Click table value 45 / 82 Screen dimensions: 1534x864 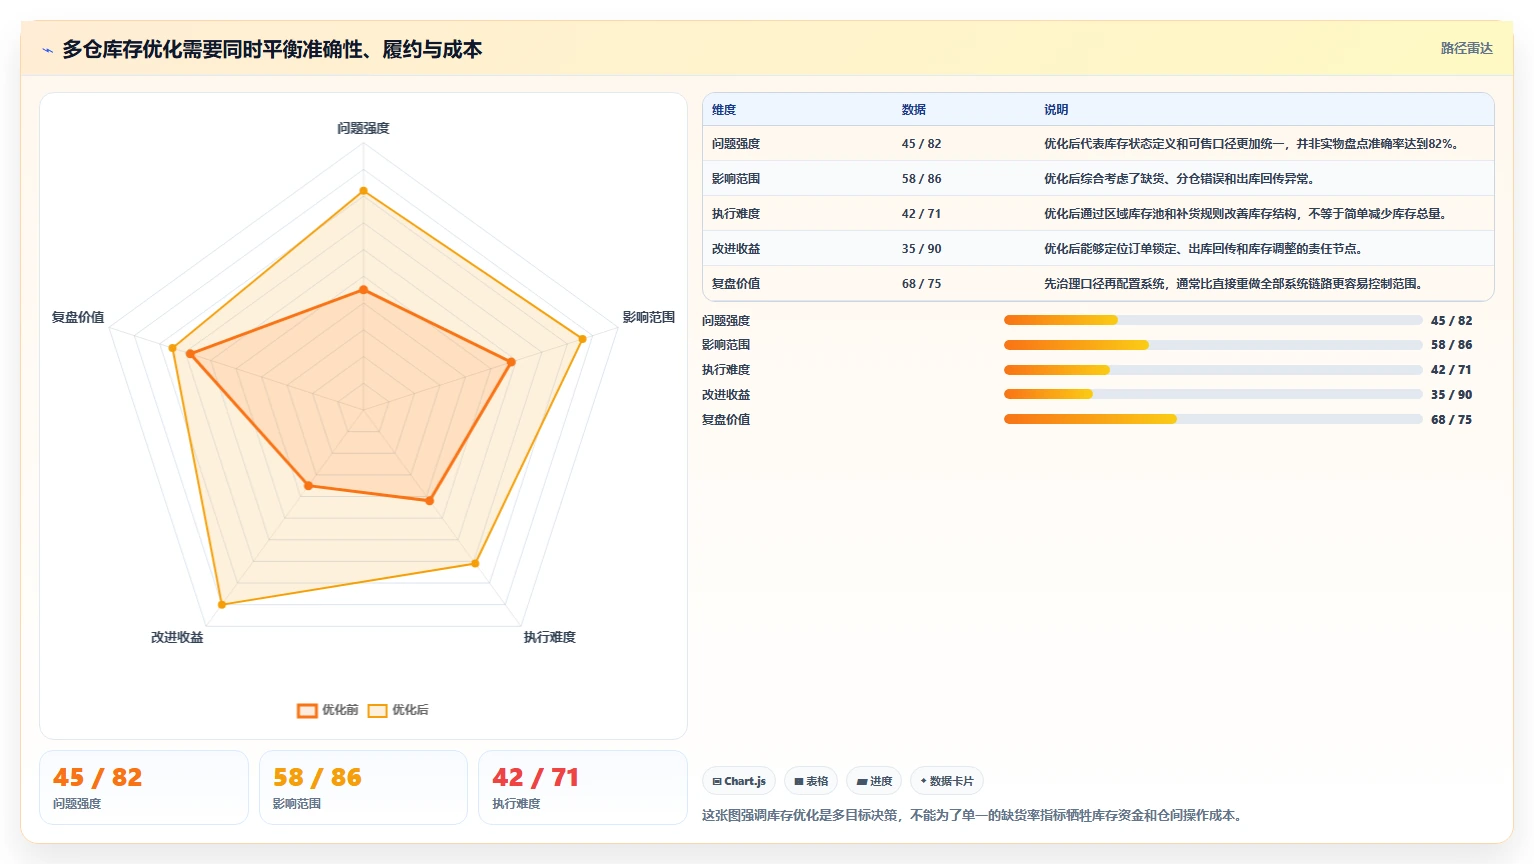pyautogui.click(x=921, y=144)
